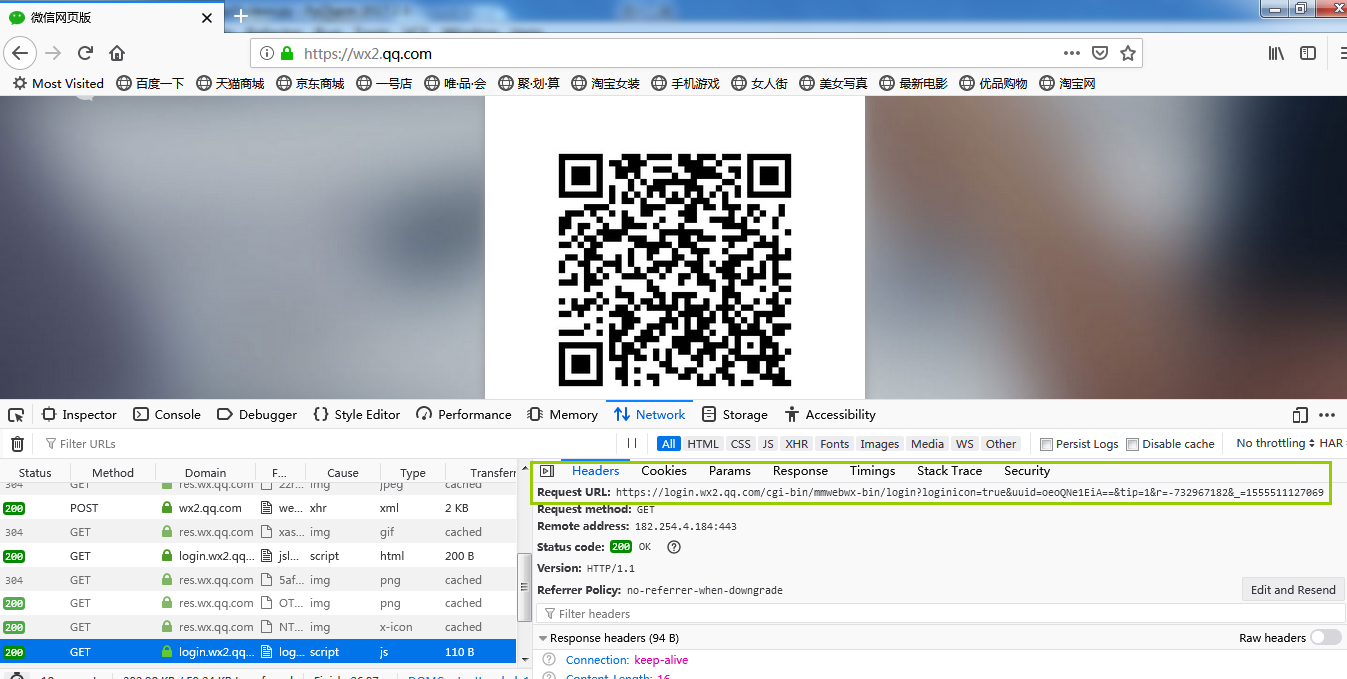Bookmark this page with star icon
Image resolution: width=1347 pixels, height=679 pixels.
1128,53
